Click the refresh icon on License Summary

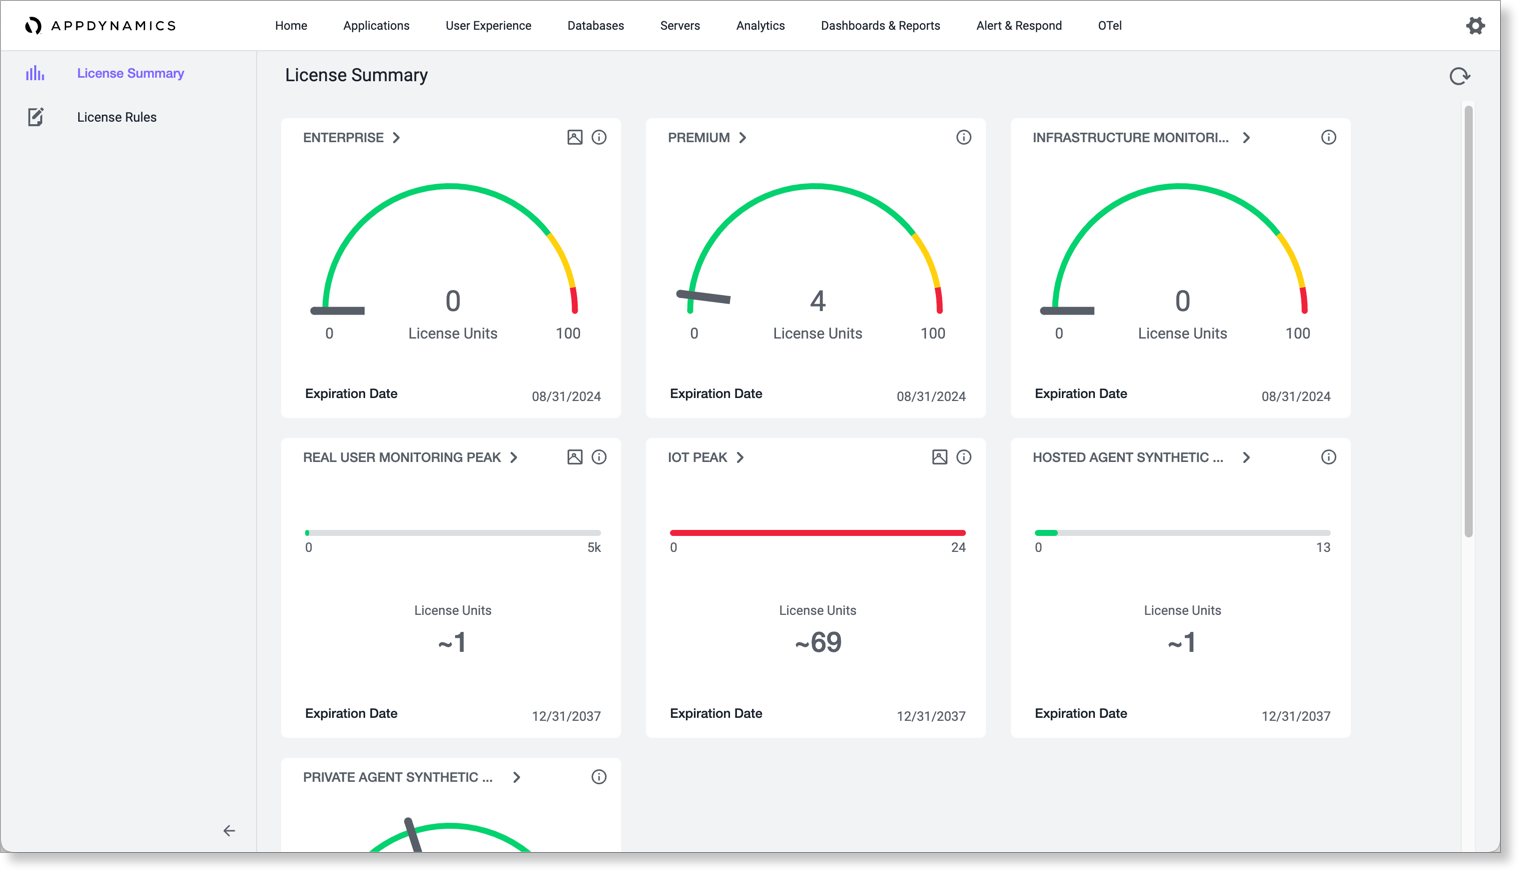(x=1460, y=76)
